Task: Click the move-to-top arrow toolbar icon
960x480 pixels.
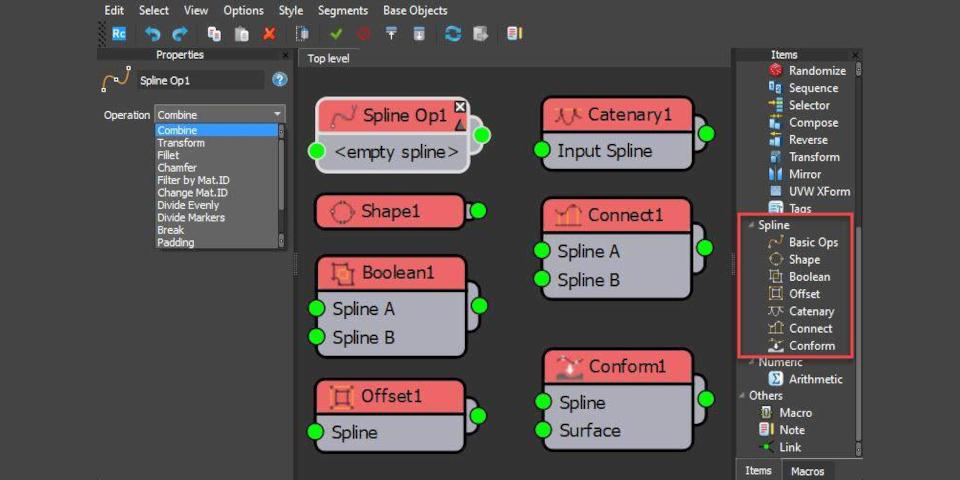Action: click(x=391, y=34)
